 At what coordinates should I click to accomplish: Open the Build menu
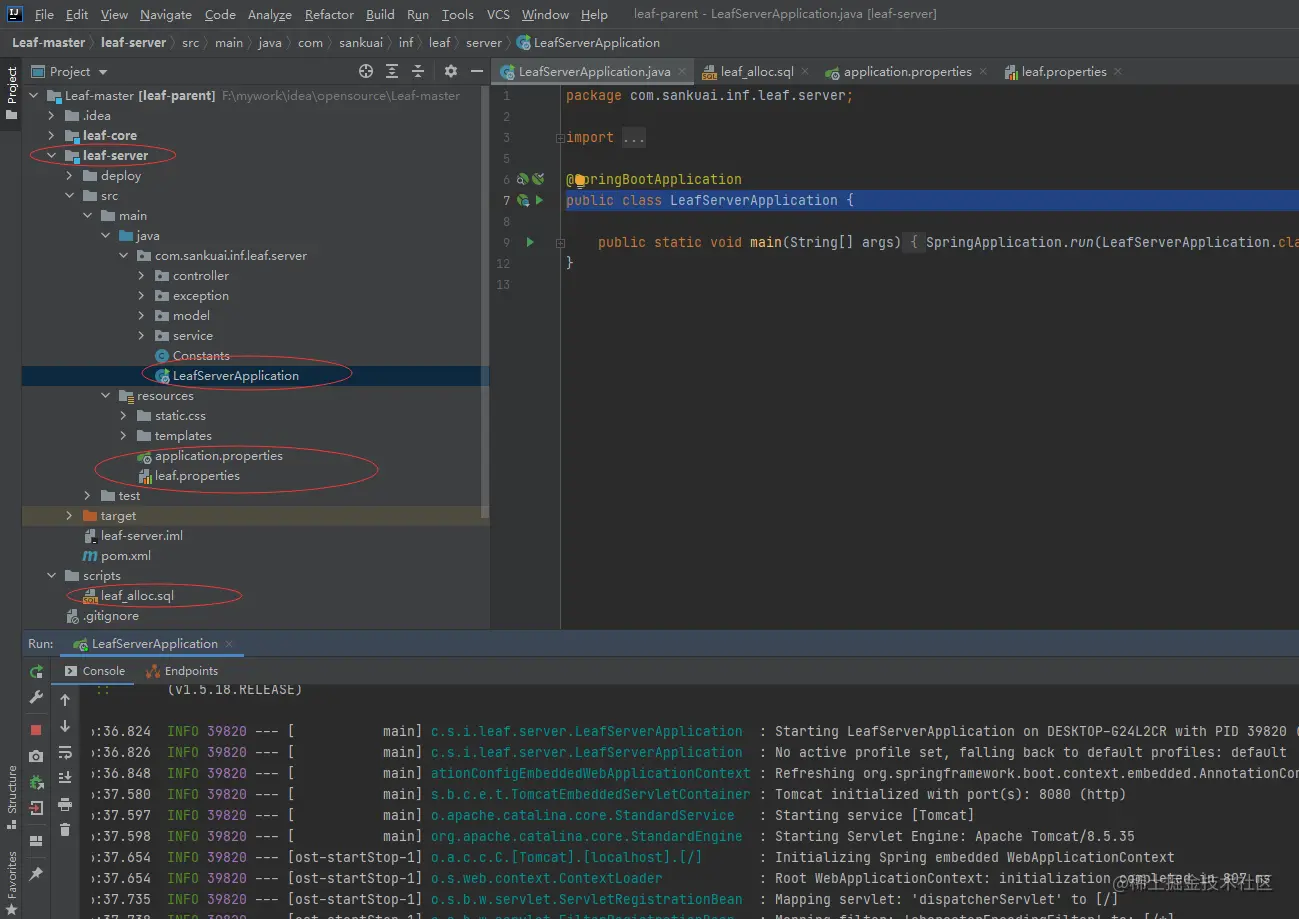(x=380, y=15)
